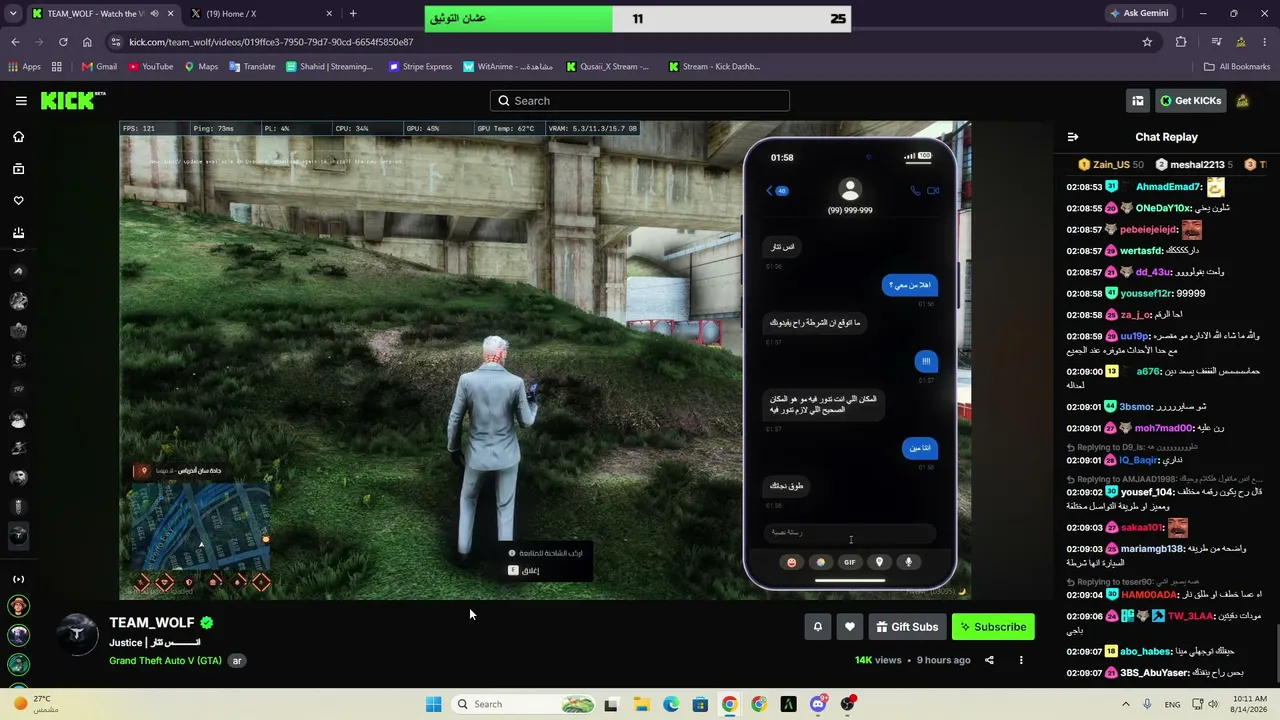This screenshot has width=1280, height=720.
Task: Open the YouTube bookmark
Action: point(151,67)
